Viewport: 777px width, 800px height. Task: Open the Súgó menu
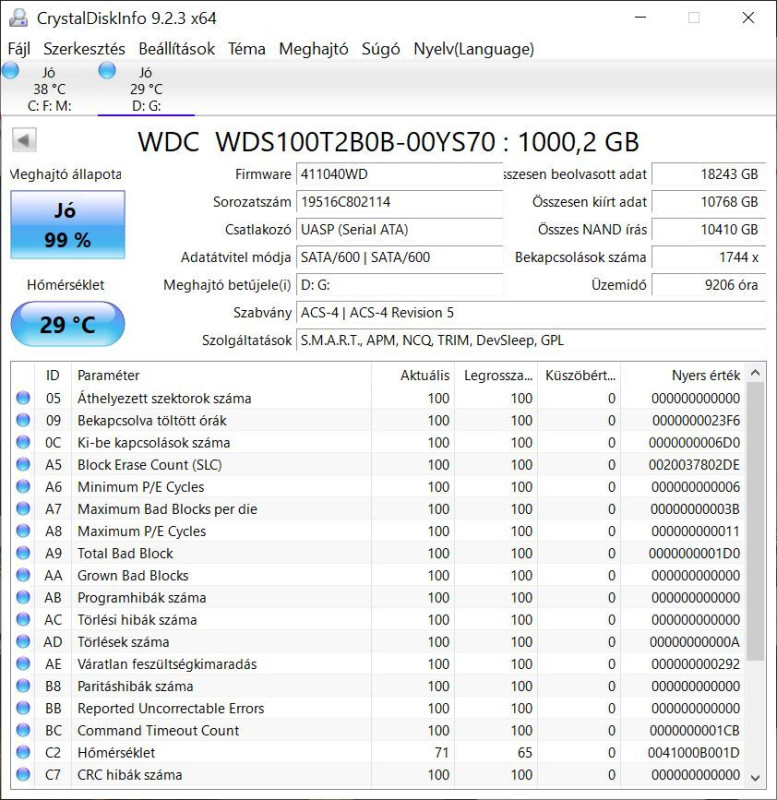click(381, 49)
